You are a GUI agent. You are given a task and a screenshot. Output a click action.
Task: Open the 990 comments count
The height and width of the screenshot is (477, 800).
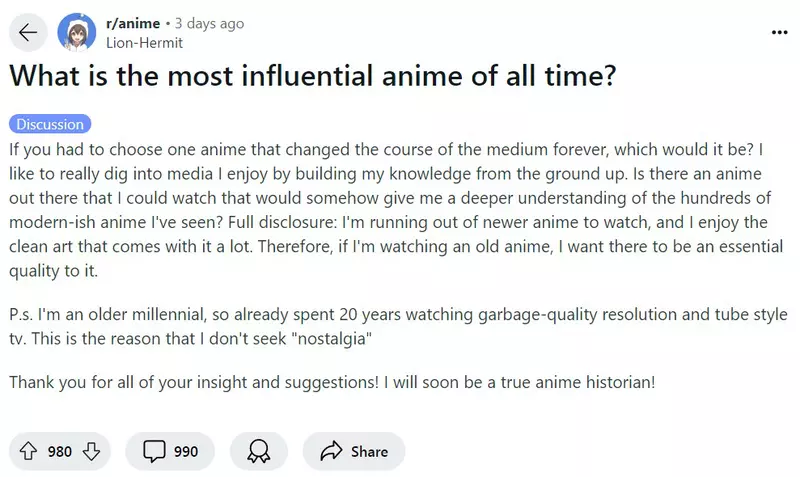point(186,452)
